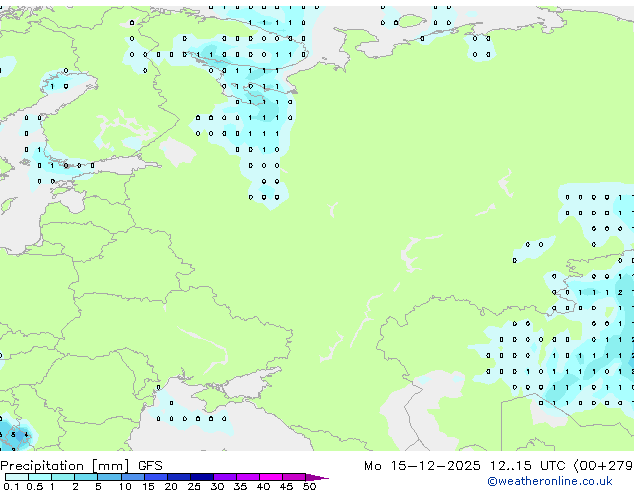Pick the dark navy legend swatch above 25
Image resolution: width=634 pixels, height=490 pixels.
pyautogui.click(x=201, y=477)
